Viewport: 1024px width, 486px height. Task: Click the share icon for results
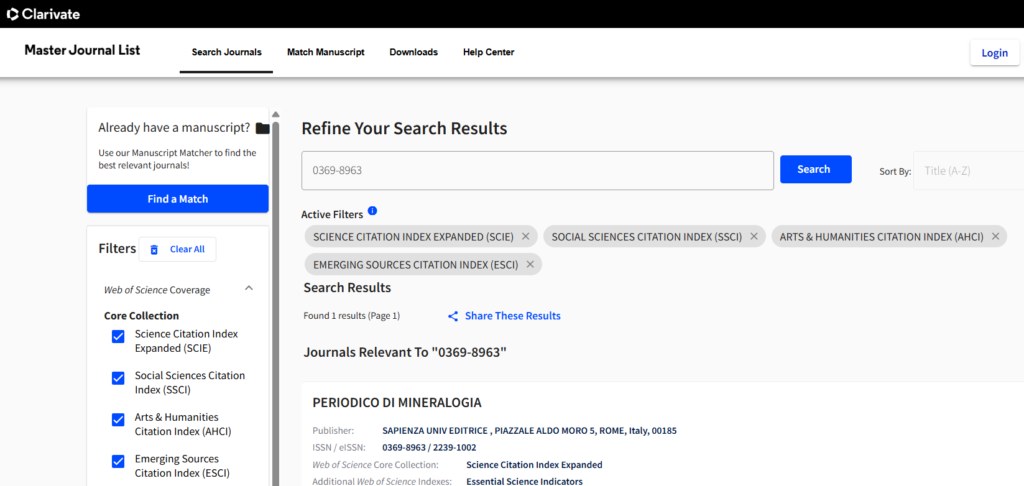453,316
